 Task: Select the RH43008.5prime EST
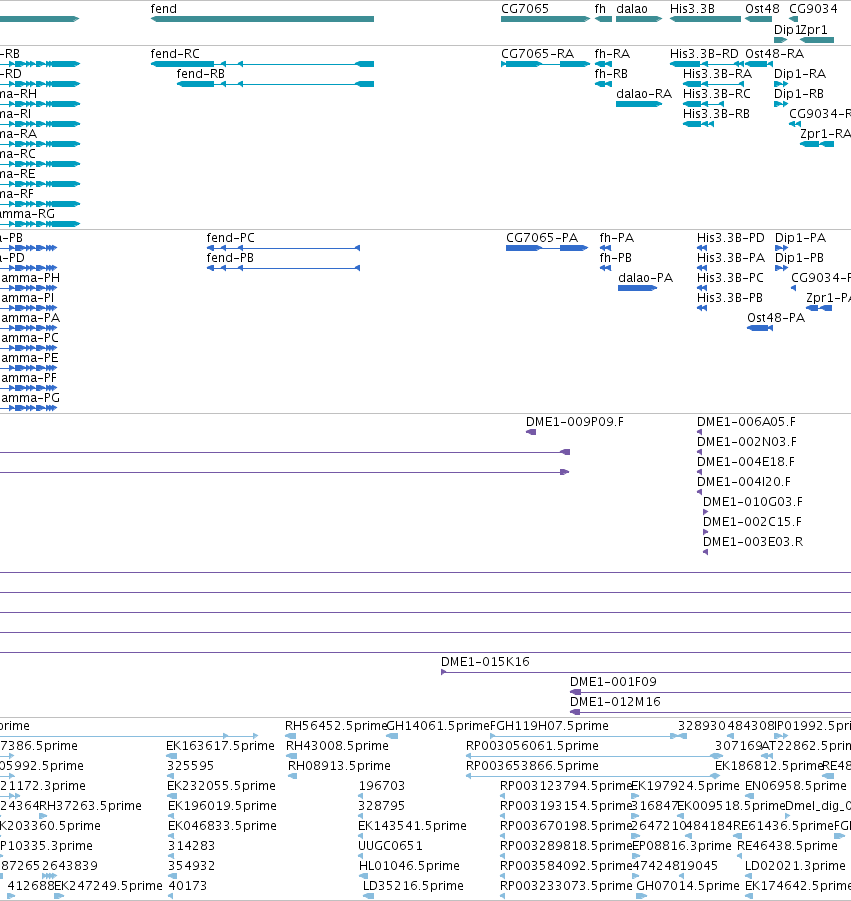[x=292, y=756]
